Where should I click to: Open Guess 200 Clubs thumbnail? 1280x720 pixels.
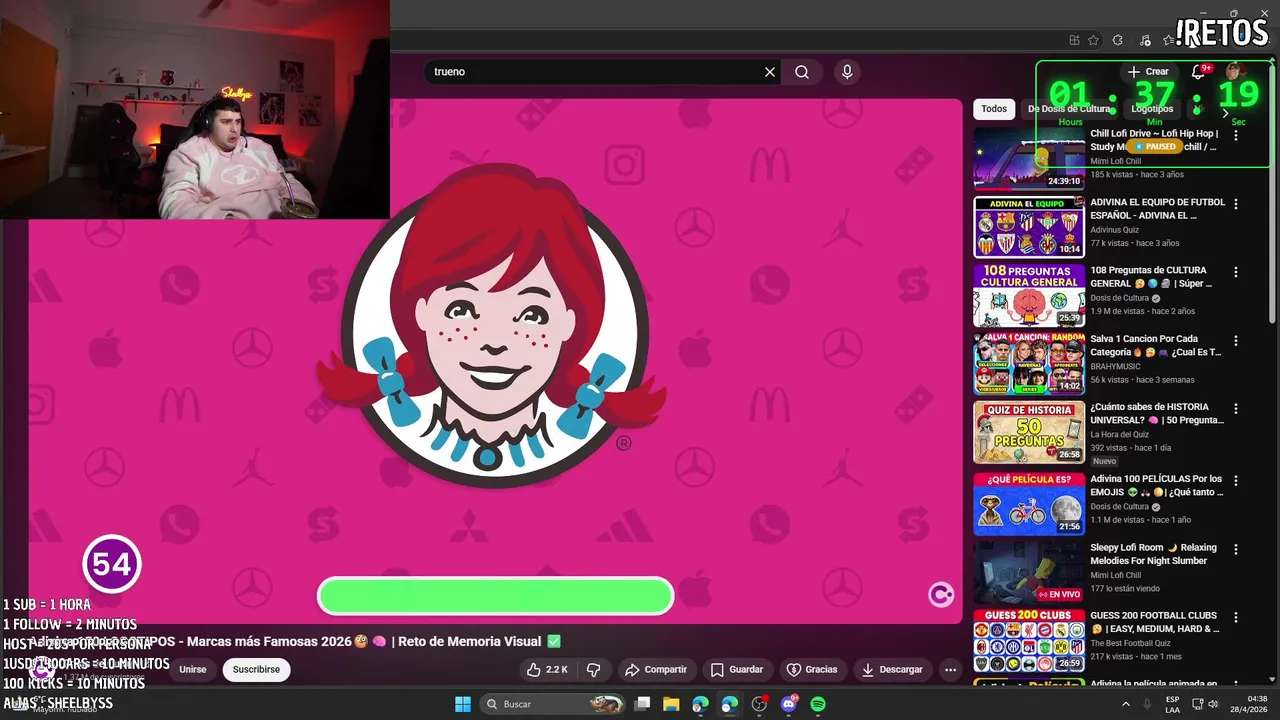(1029, 641)
